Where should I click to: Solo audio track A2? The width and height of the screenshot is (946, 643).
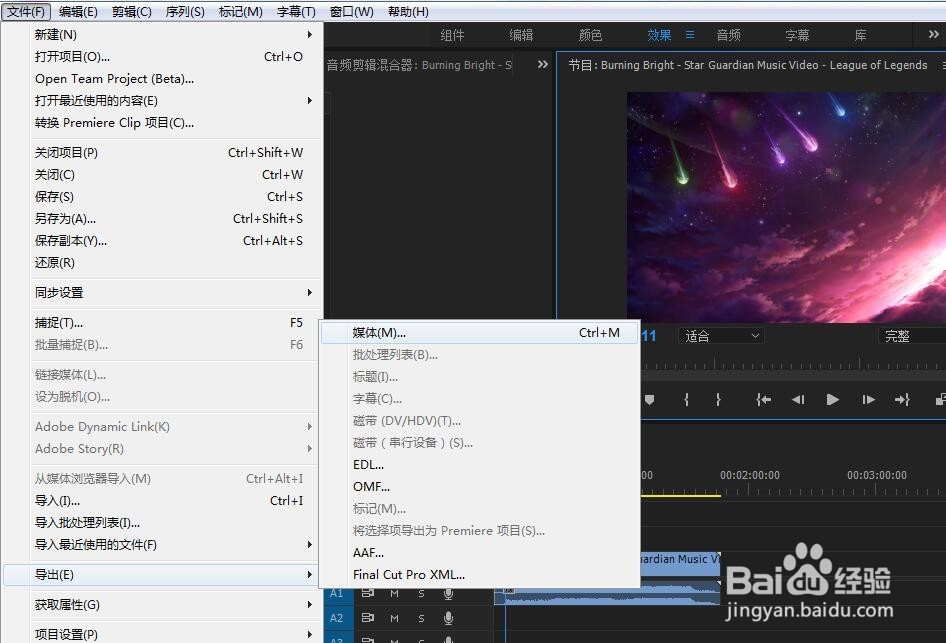tap(421, 618)
